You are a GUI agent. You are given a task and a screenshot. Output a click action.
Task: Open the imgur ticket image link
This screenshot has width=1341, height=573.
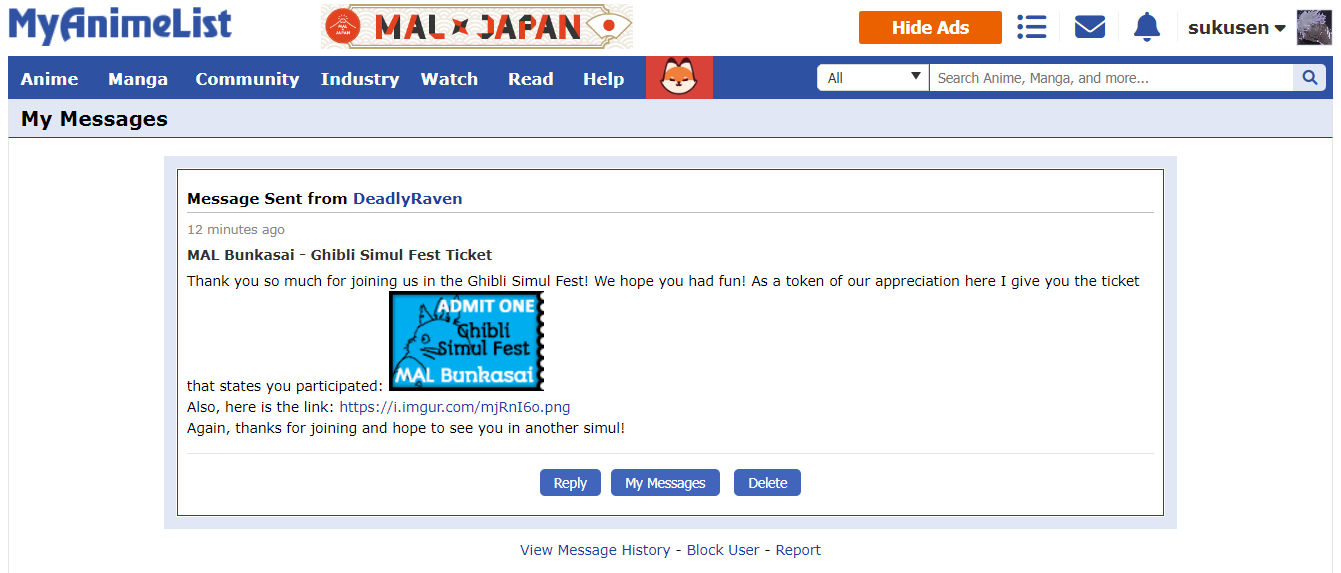pyautogui.click(x=455, y=407)
